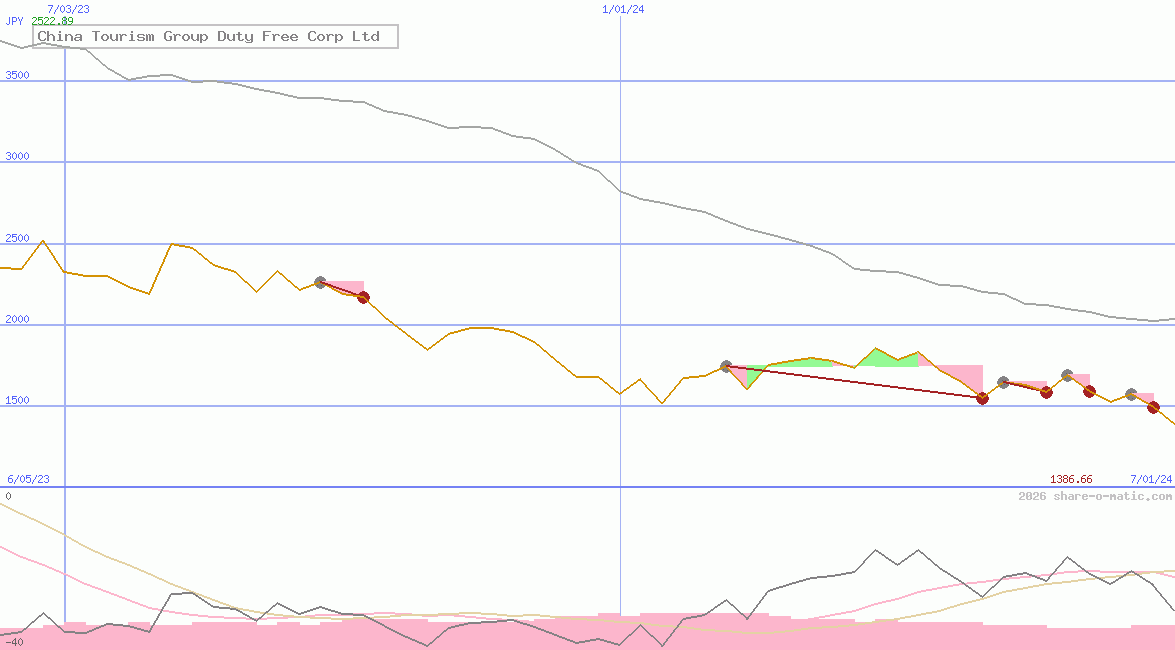1175x650 pixels.
Task: Select the 1/01/24 date marker label
Action: (x=623, y=9)
